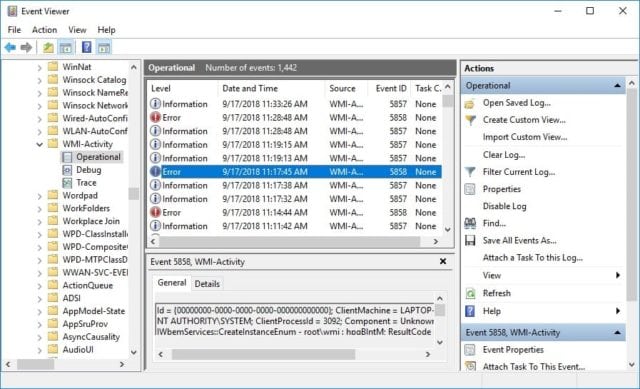The height and width of the screenshot is (389, 640).
Task: Expand the WinNat tree node
Action: [x=40, y=67]
